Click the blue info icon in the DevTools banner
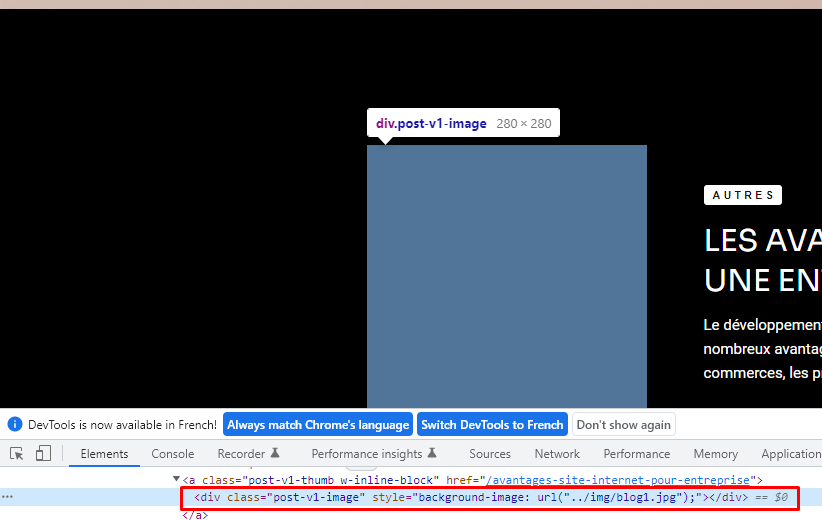Screen dimensions: 822x520 15,424
